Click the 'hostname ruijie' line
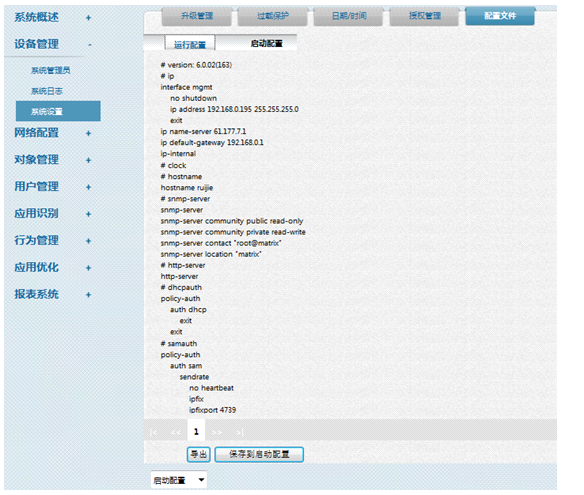Image resolution: width=584 pixels, height=495 pixels. (187, 188)
